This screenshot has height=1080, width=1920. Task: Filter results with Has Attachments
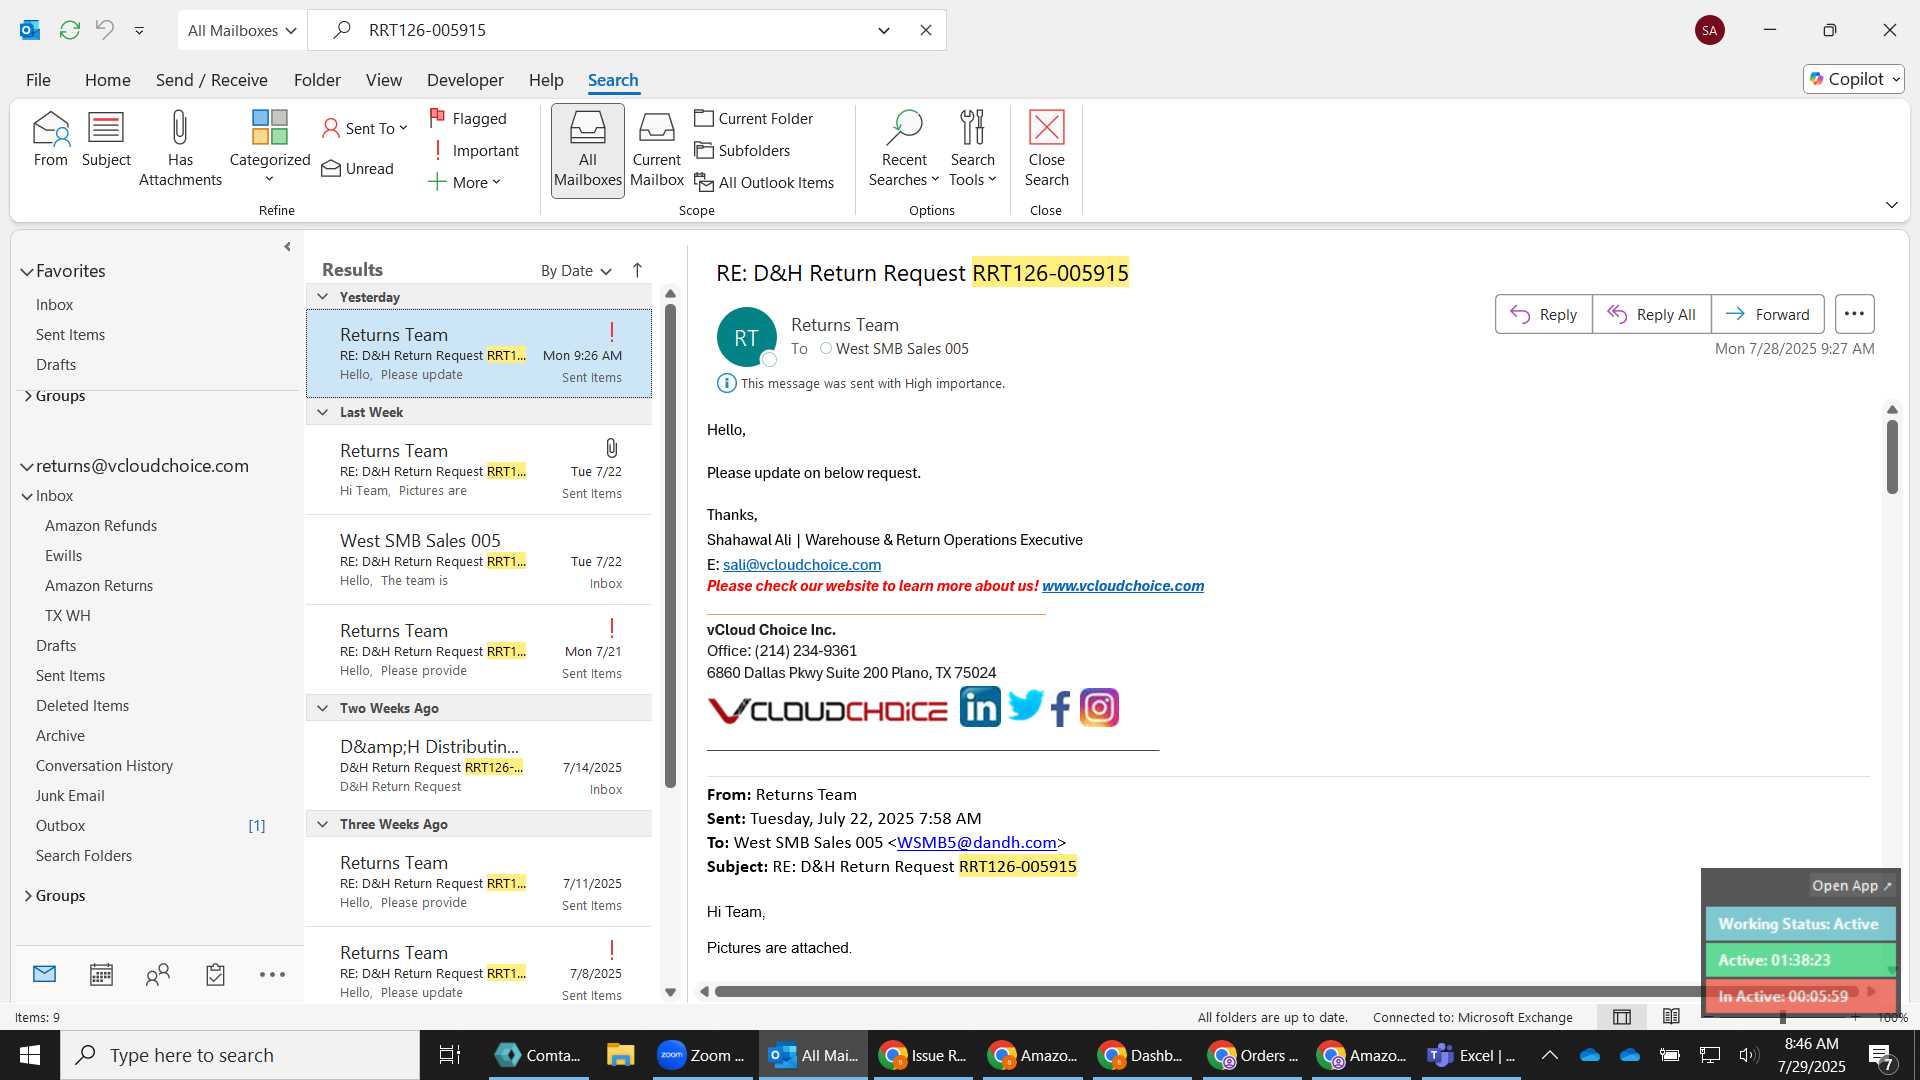coord(180,148)
